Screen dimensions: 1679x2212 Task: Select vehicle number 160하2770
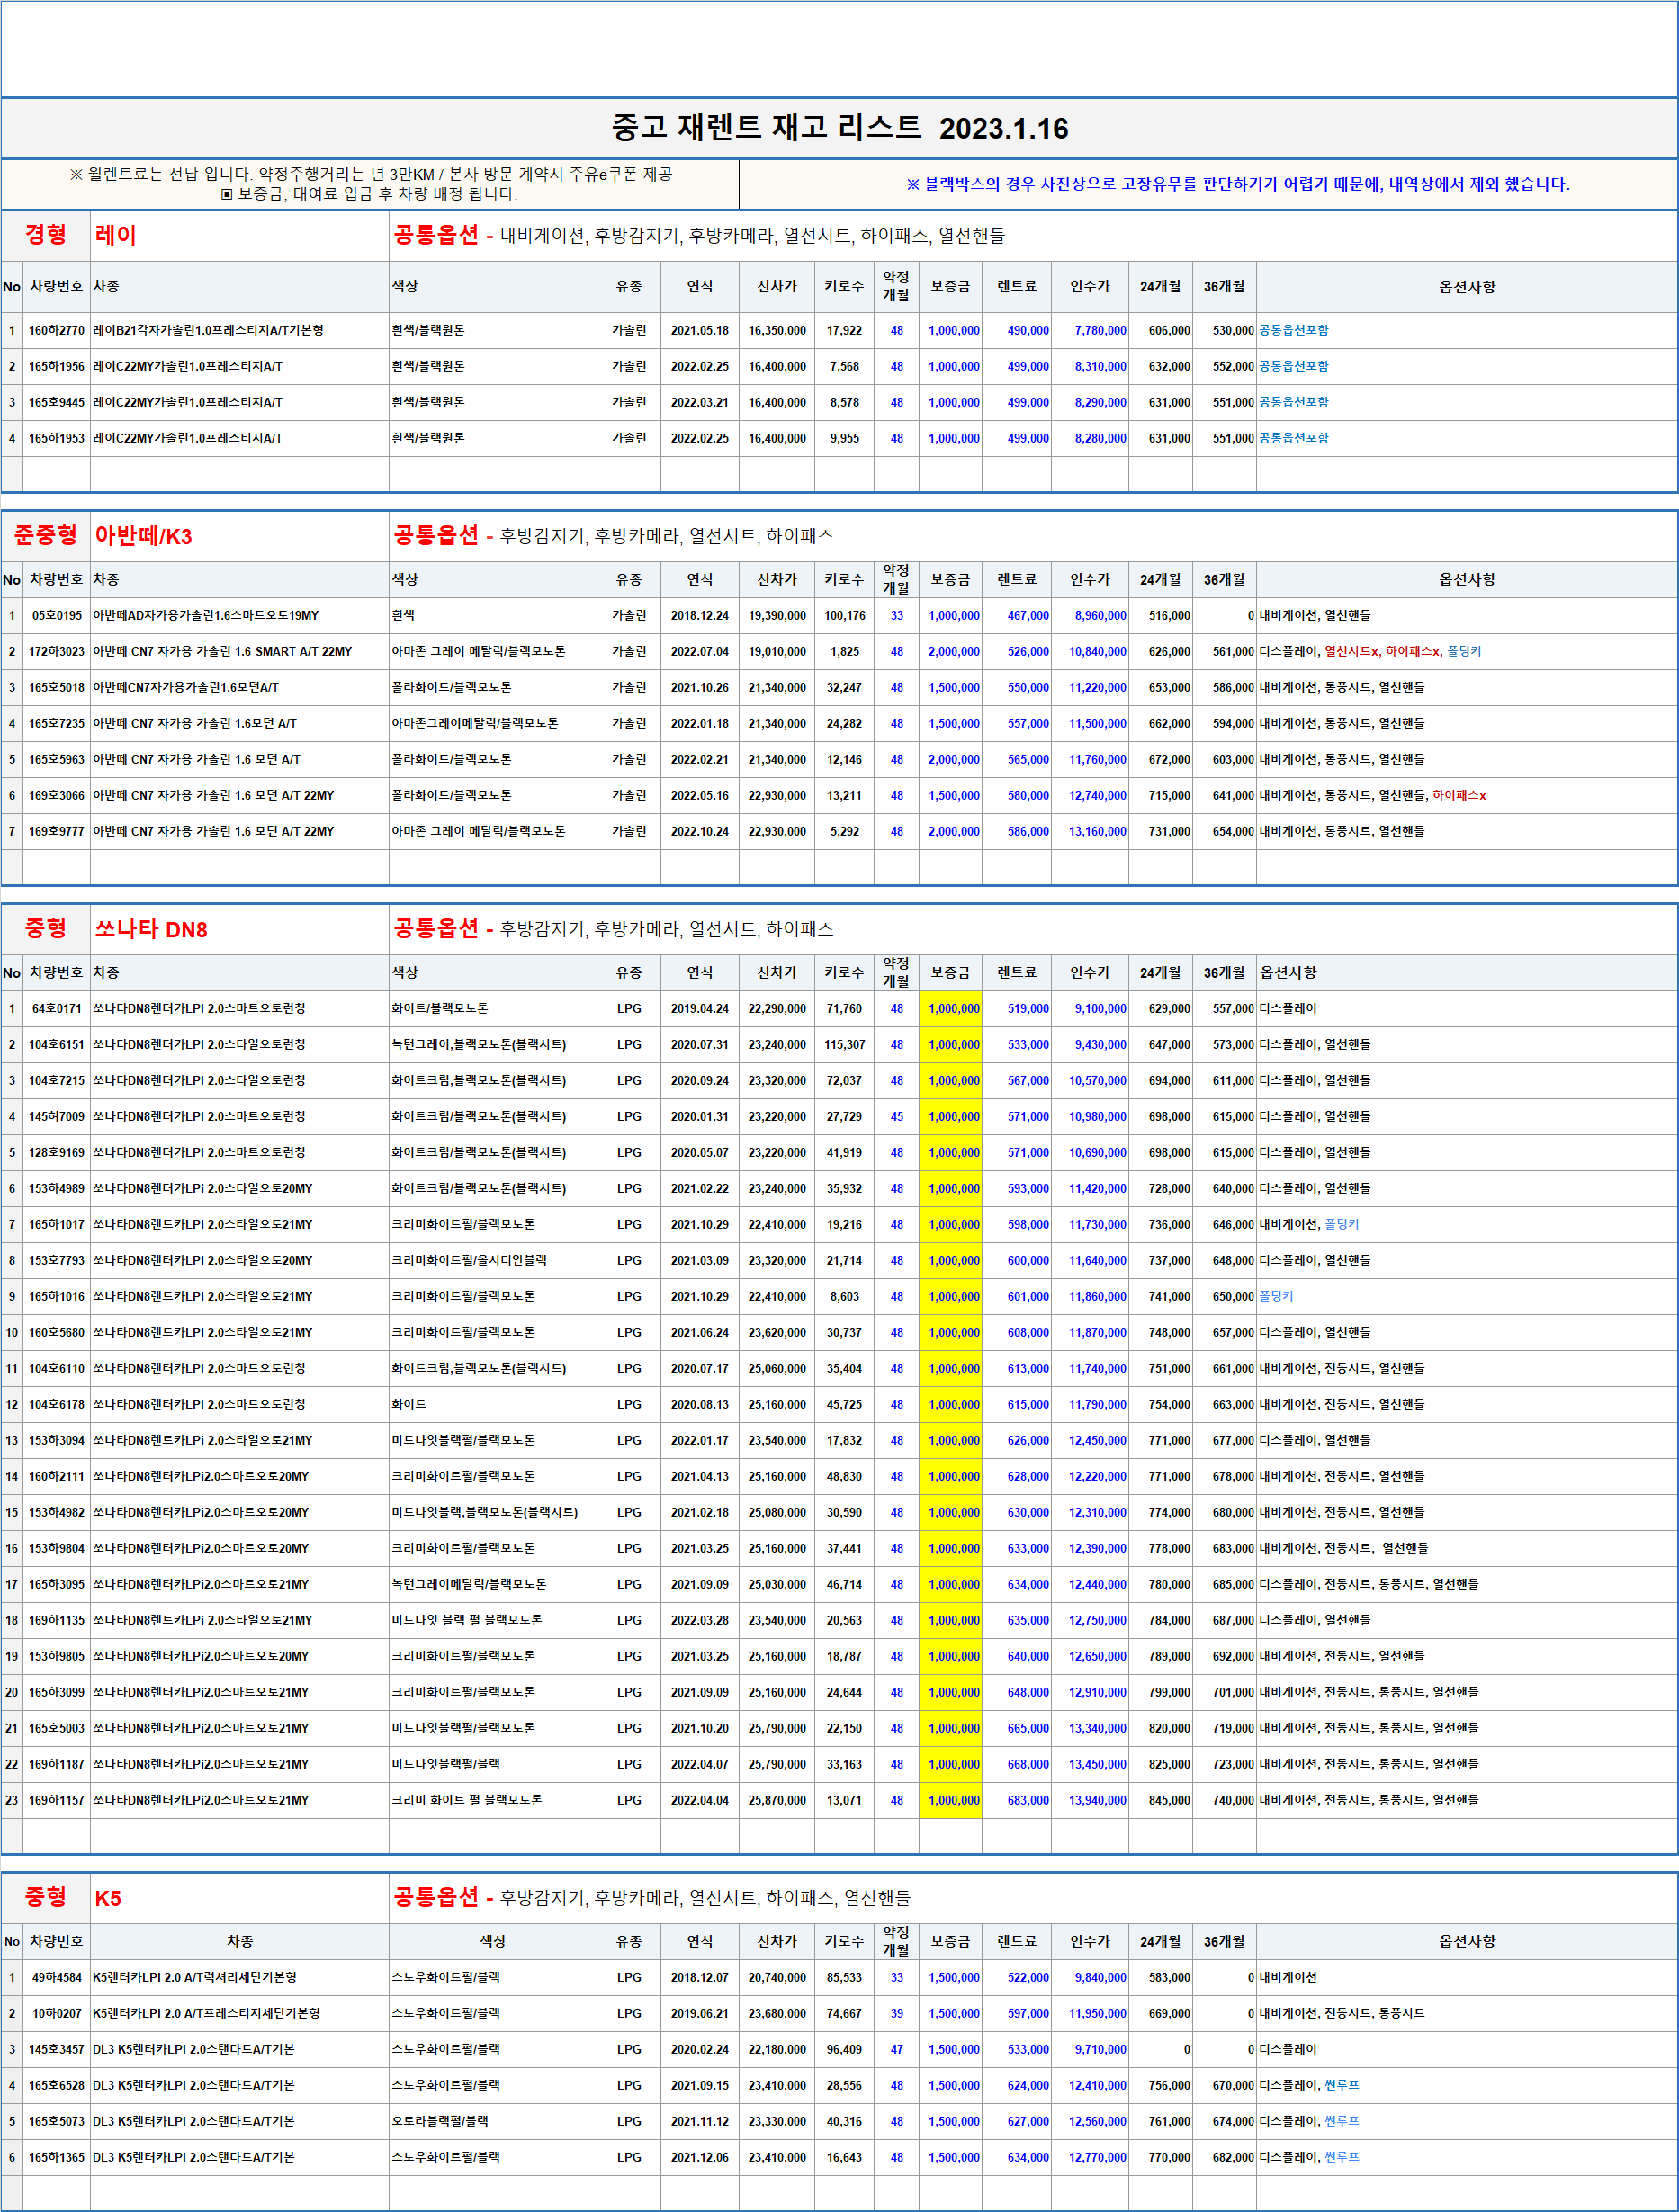pos(57,330)
